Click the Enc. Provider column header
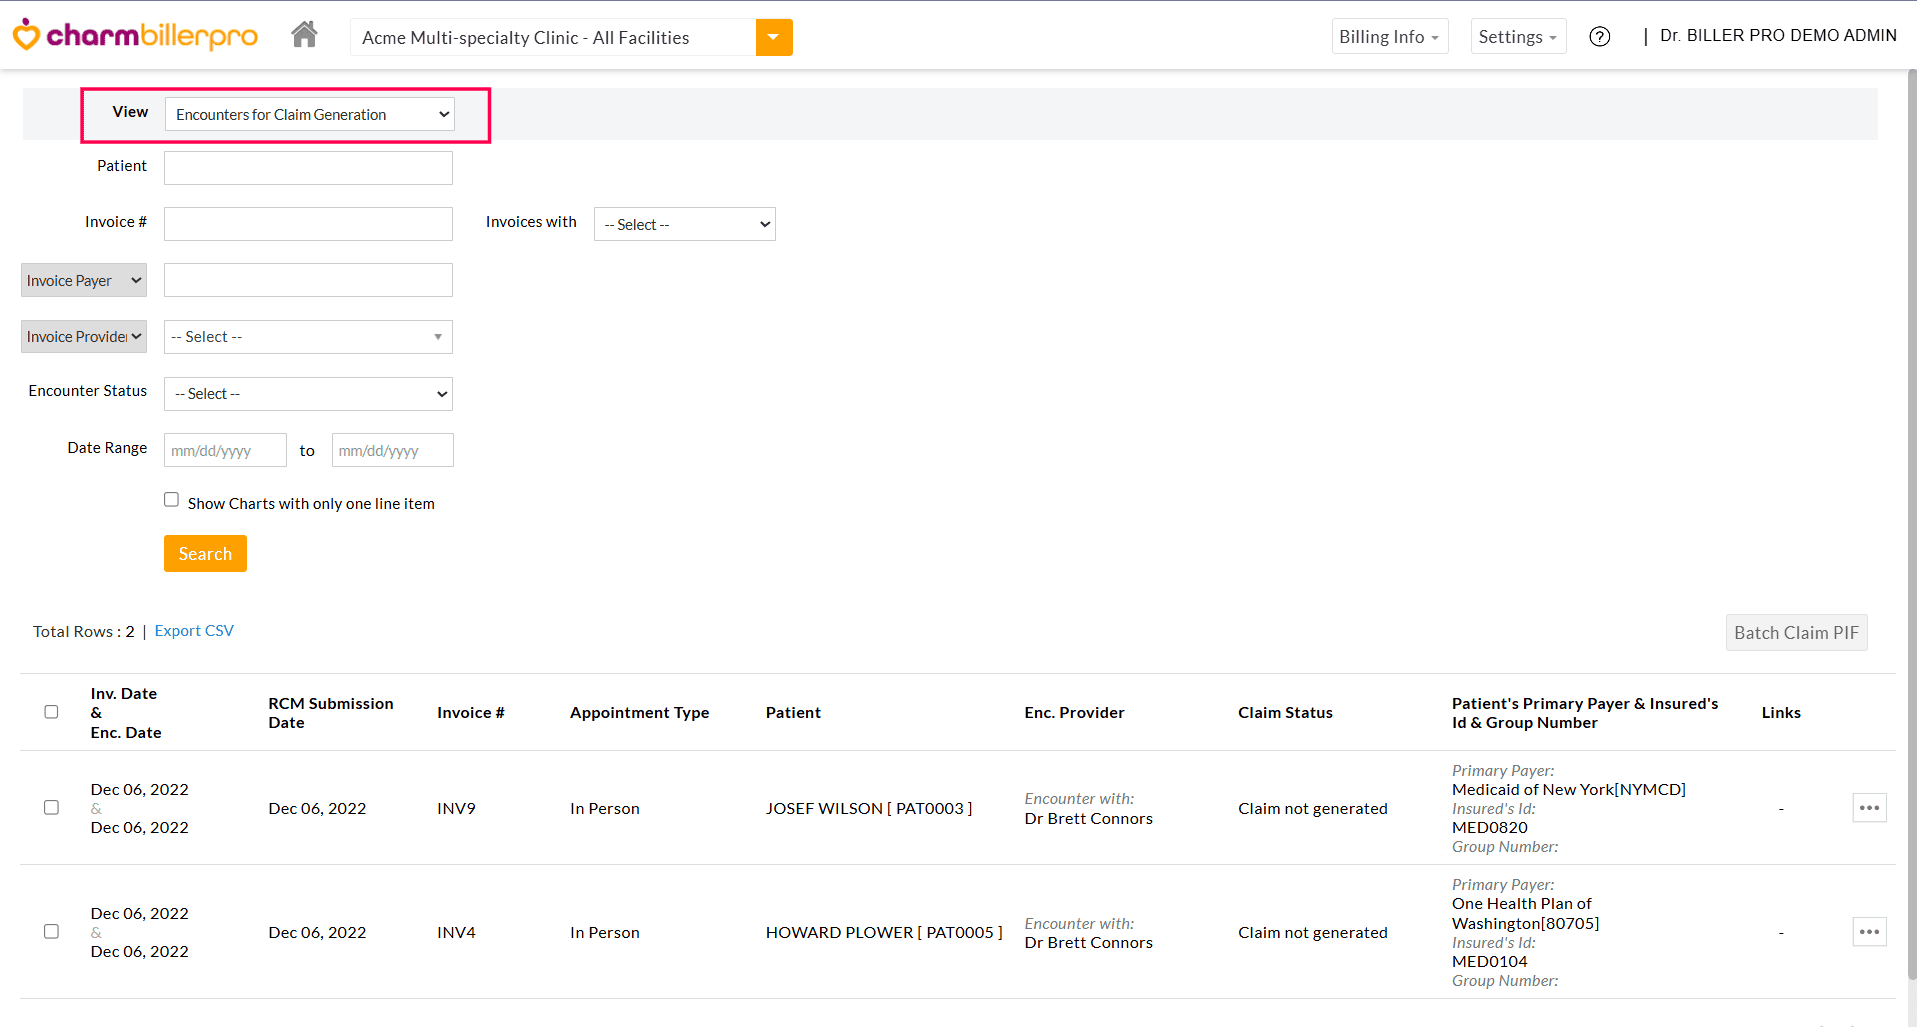1917x1027 pixels. [1074, 712]
